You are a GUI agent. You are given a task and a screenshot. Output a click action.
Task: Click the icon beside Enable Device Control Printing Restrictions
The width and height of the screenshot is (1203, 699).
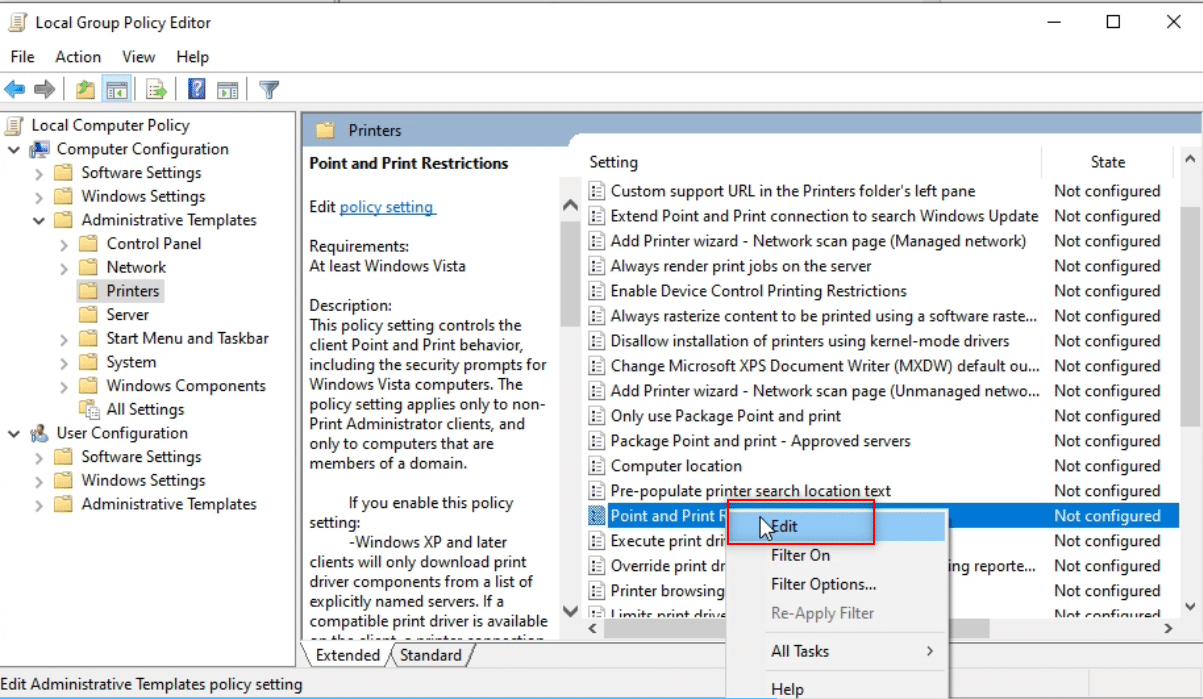point(597,291)
